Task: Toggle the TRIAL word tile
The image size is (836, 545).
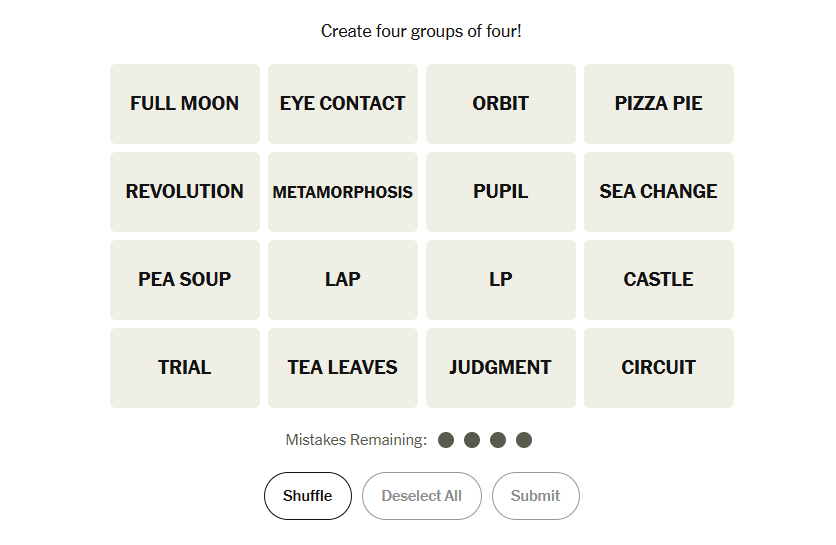Action: pyautogui.click(x=185, y=368)
